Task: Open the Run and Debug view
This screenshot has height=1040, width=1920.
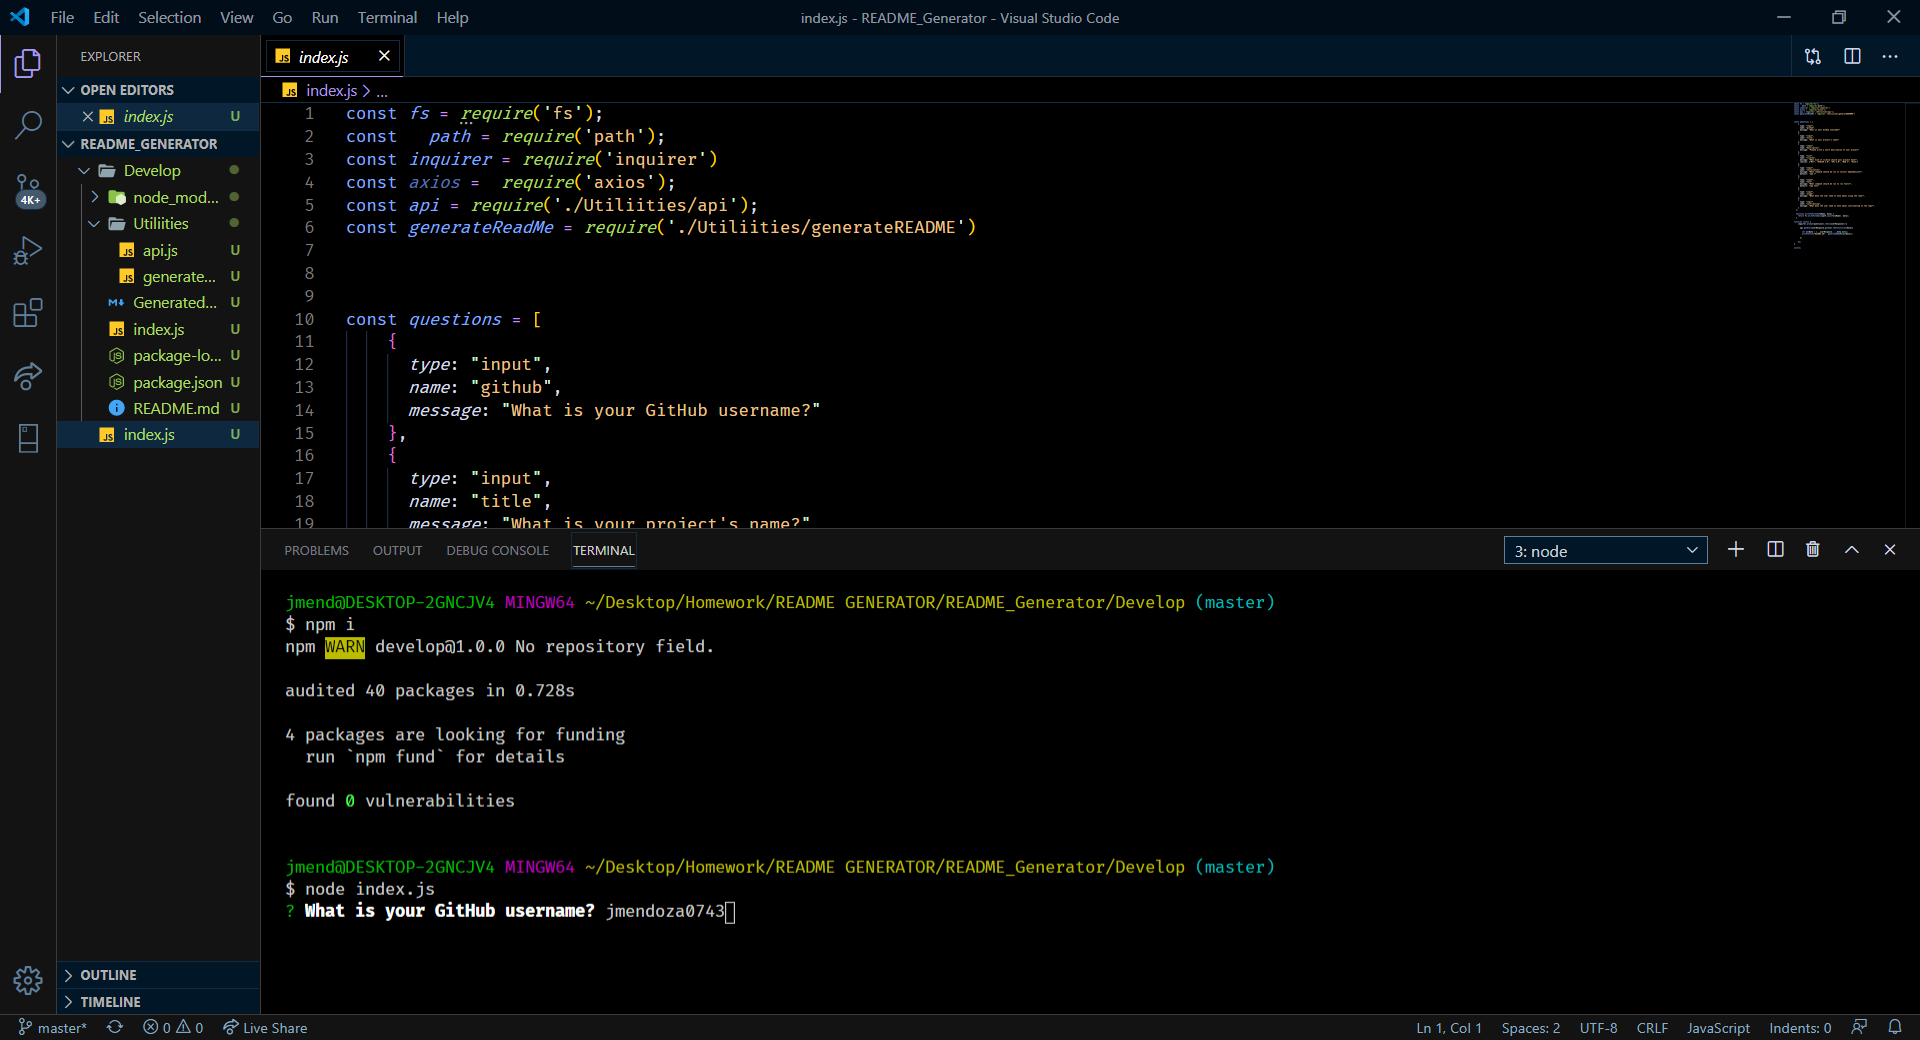Action: [28, 250]
